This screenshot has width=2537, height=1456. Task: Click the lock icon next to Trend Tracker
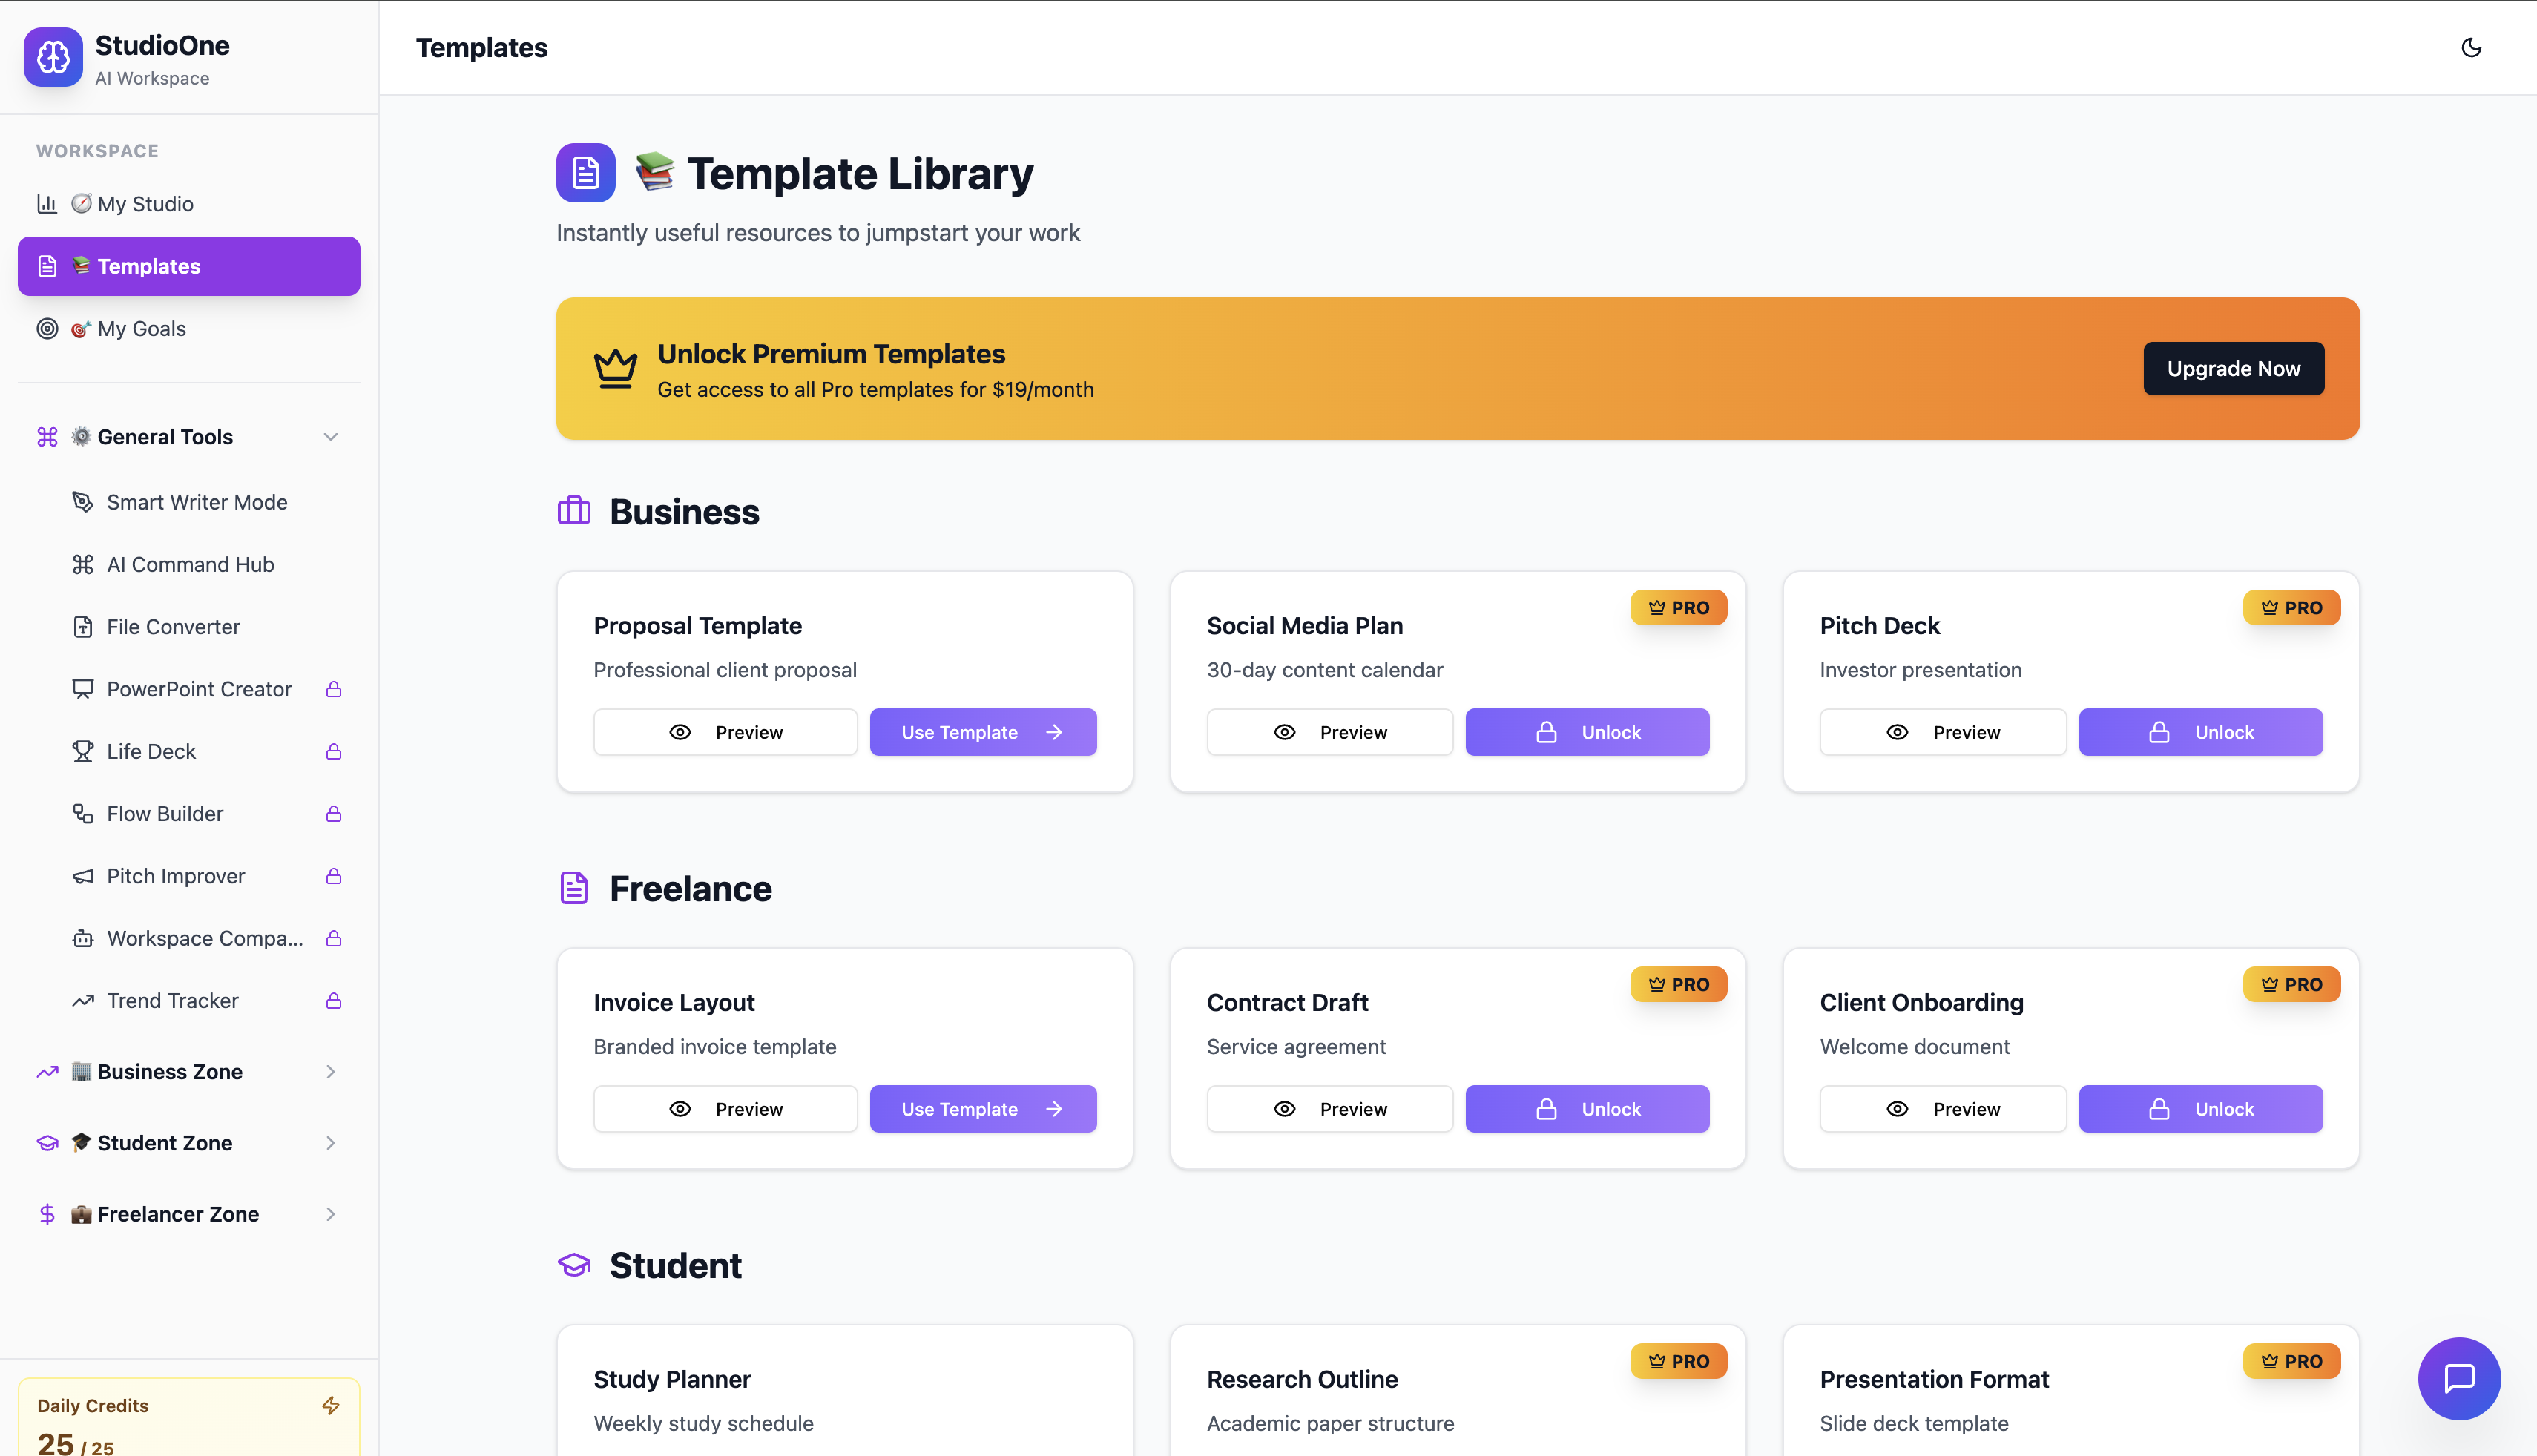coord(334,1001)
